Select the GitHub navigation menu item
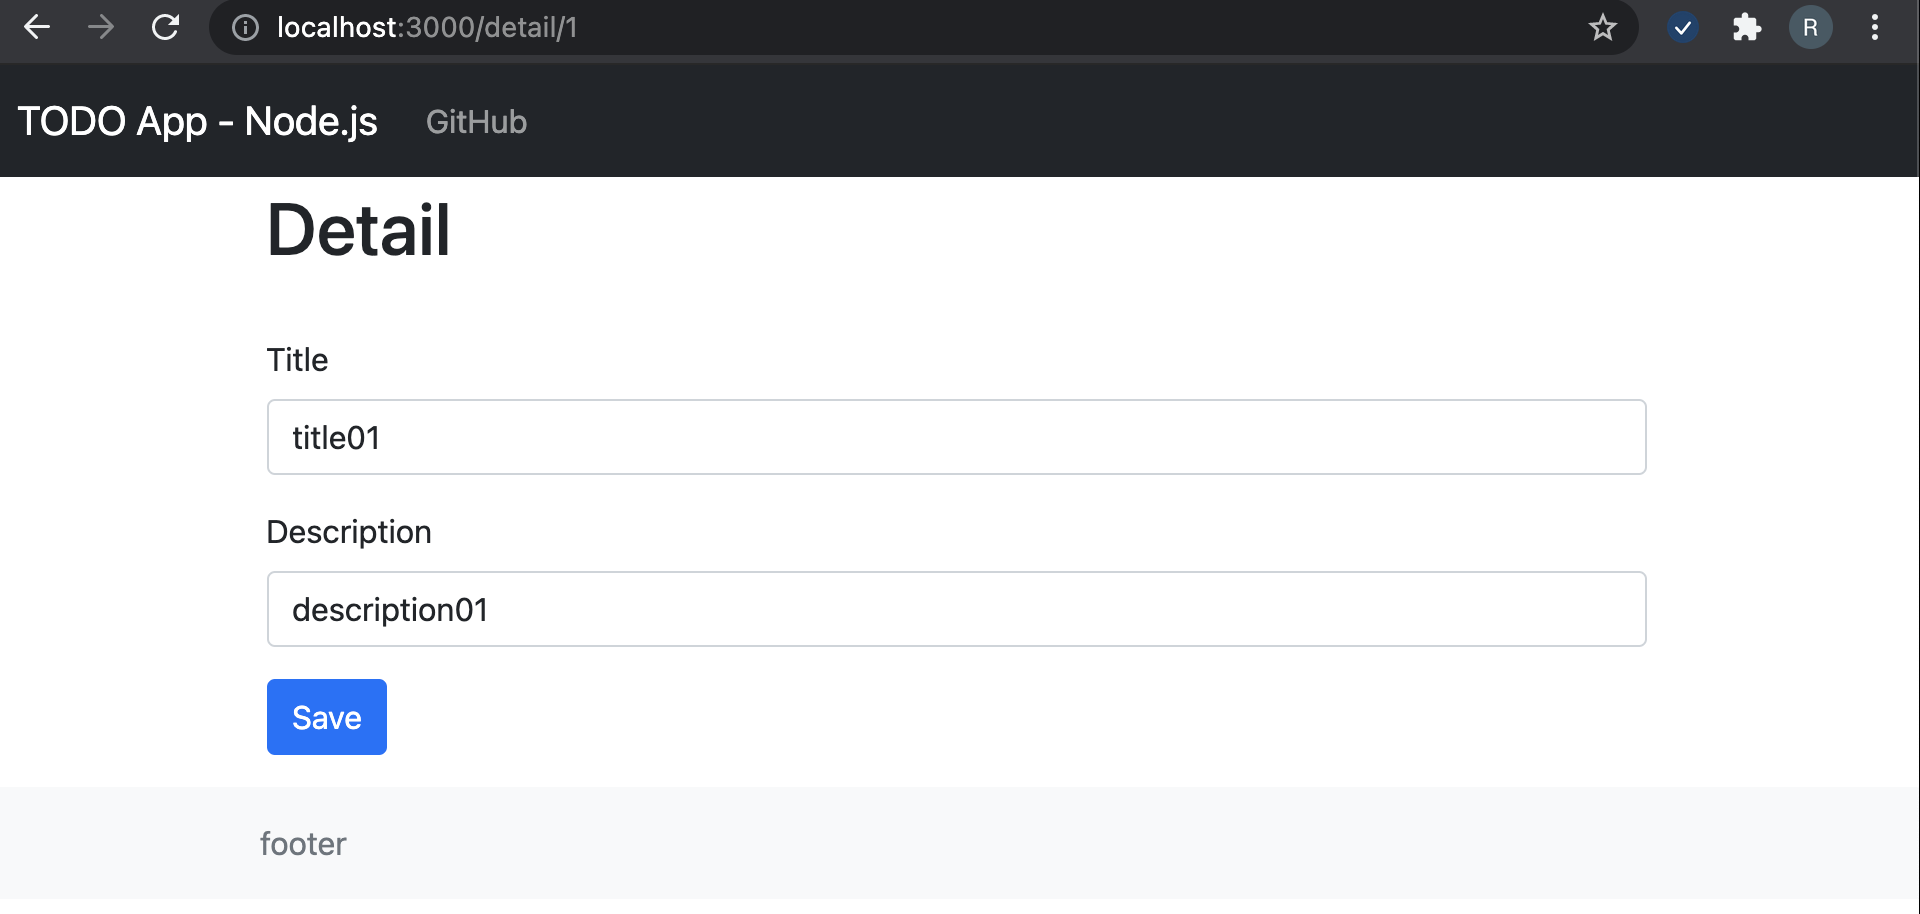 point(476,121)
